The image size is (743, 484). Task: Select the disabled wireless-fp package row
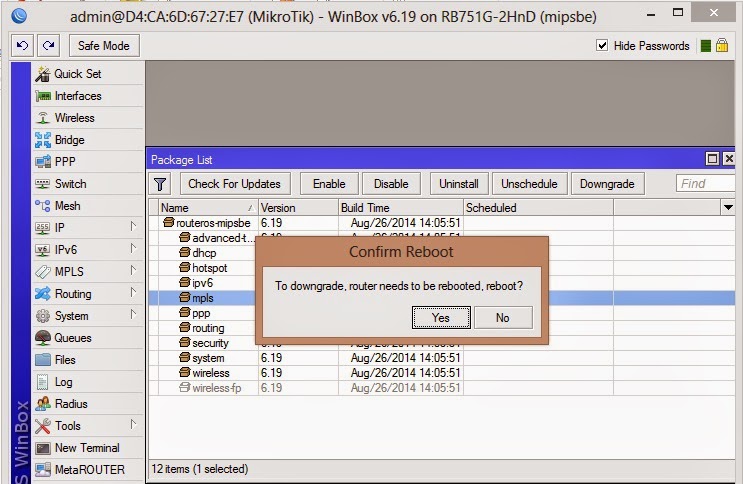click(x=442, y=388)
